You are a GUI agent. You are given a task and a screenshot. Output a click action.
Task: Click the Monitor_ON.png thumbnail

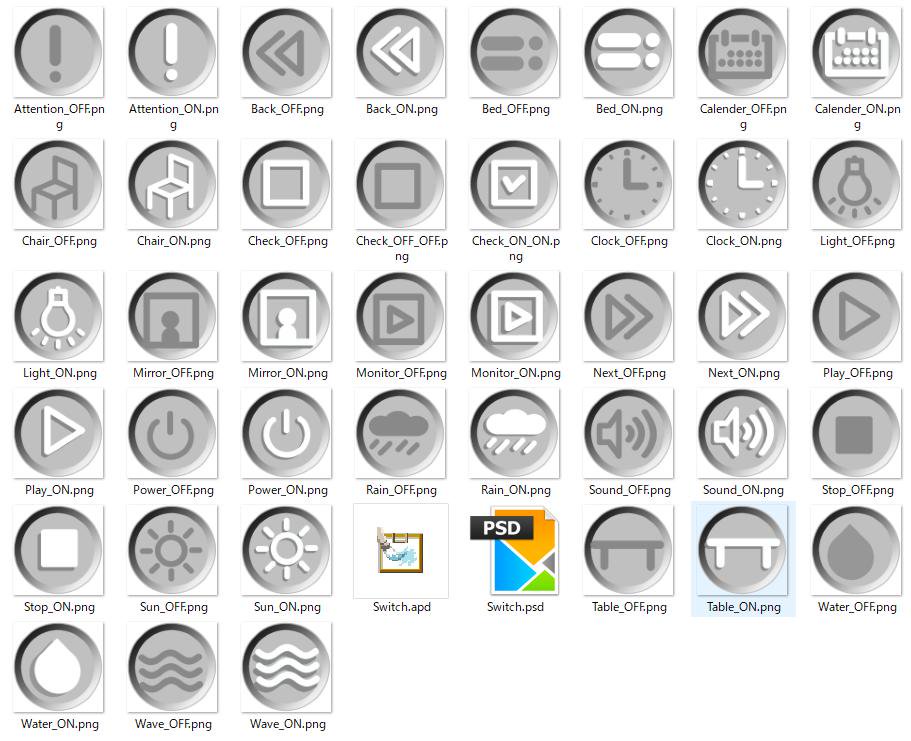pyautogui.click(x=514, y=317)
